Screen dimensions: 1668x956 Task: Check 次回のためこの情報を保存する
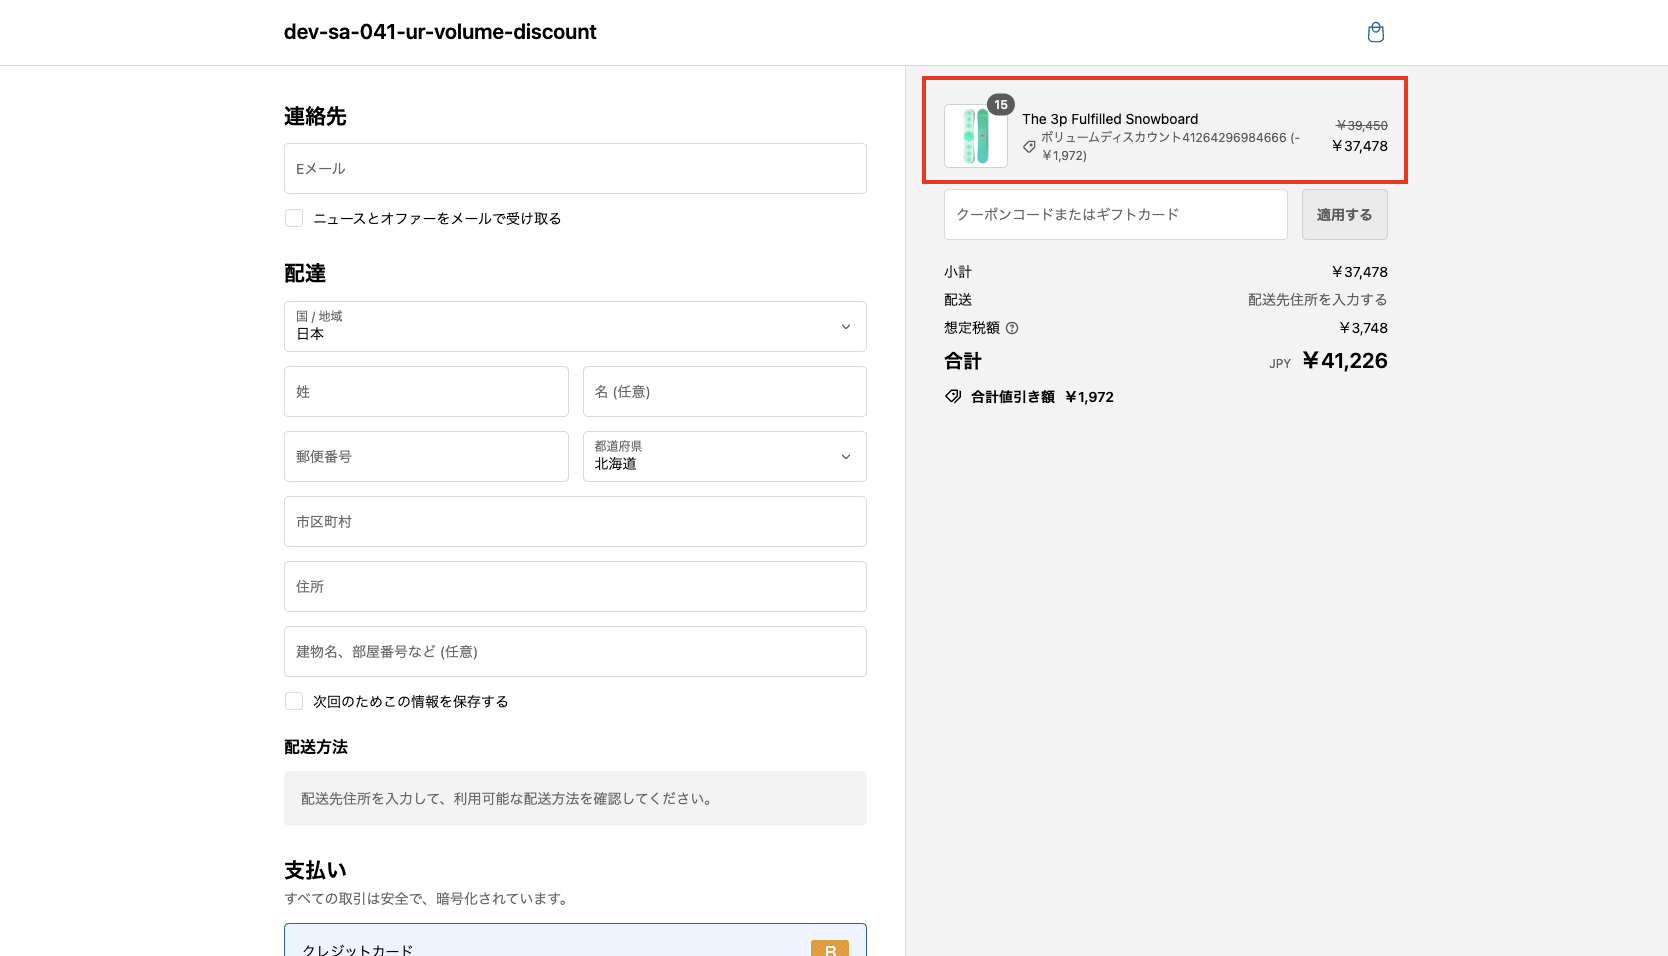293,701
